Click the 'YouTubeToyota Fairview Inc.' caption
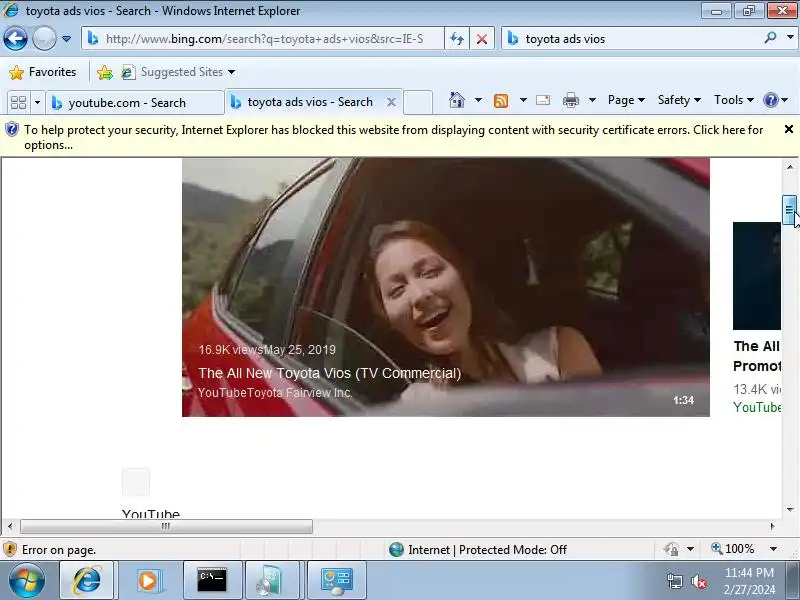 275,393
